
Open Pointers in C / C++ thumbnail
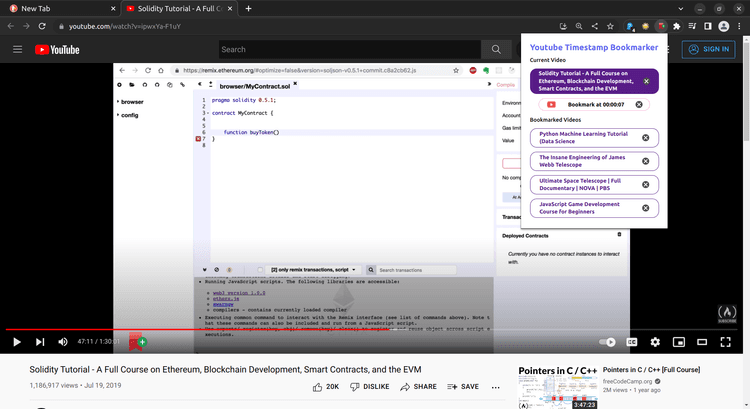(558, 387)
